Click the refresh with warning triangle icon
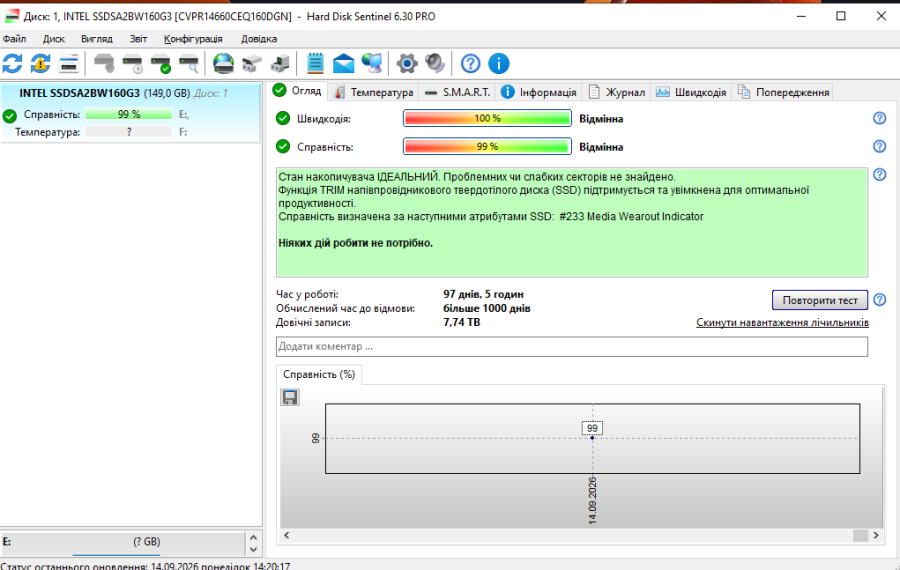Screen dimensions: 900x570 click(40, 63)
